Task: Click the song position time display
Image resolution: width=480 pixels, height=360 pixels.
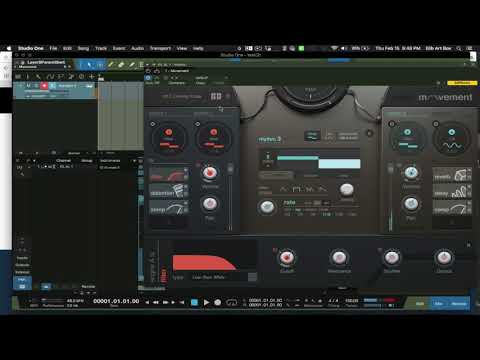Action: [x=116, y=301]
